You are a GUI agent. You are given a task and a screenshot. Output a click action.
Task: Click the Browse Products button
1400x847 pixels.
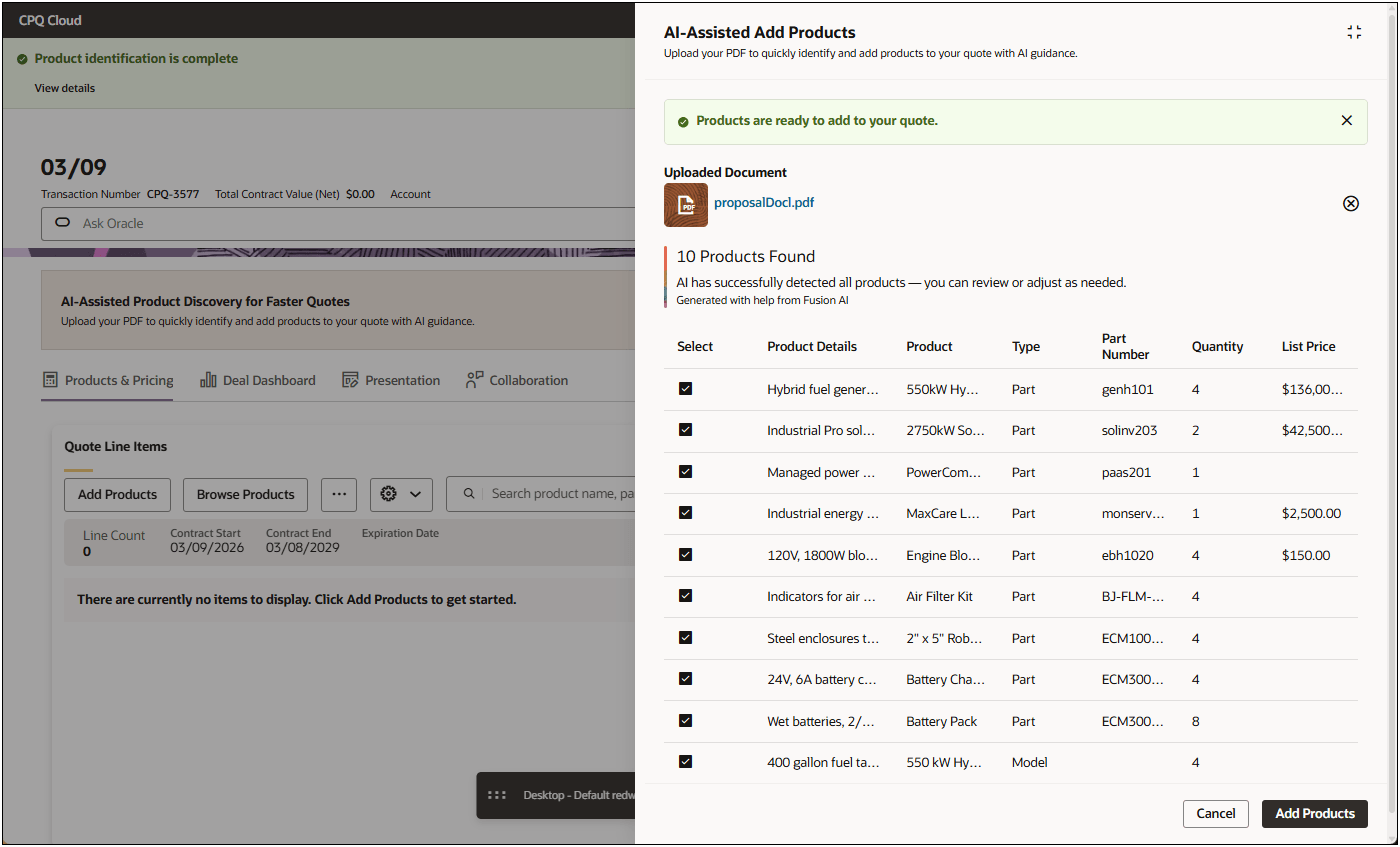(245, 494)
